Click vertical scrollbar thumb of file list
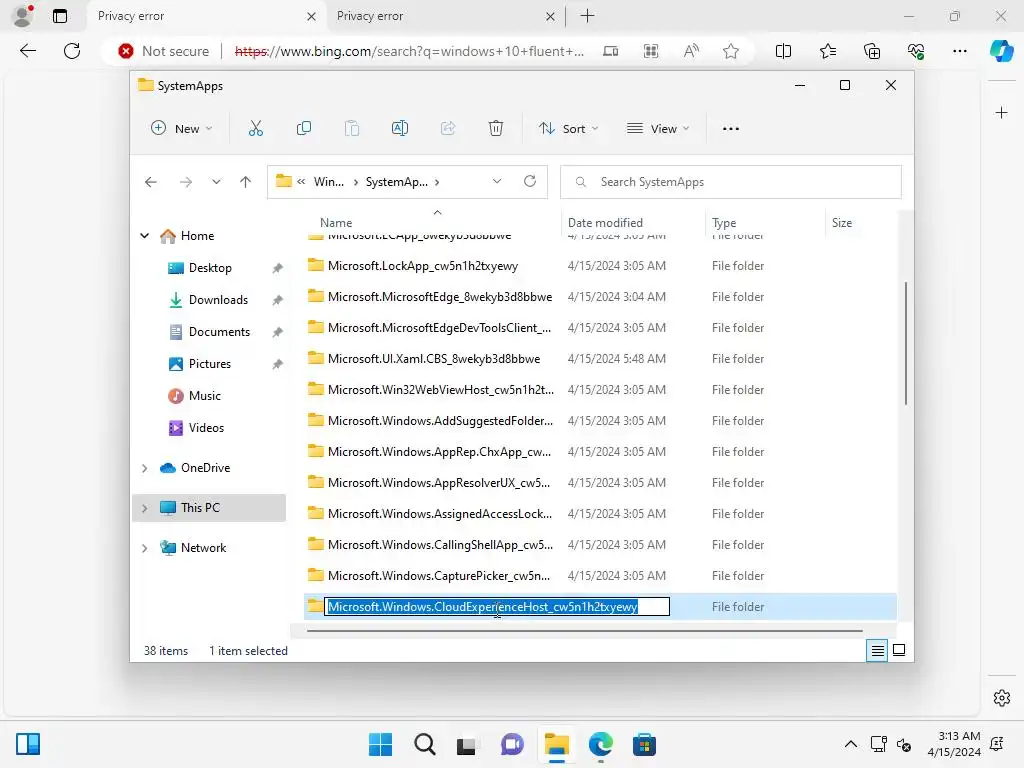The width and height of the screenshot is (1024, 768). pos(905,343)
